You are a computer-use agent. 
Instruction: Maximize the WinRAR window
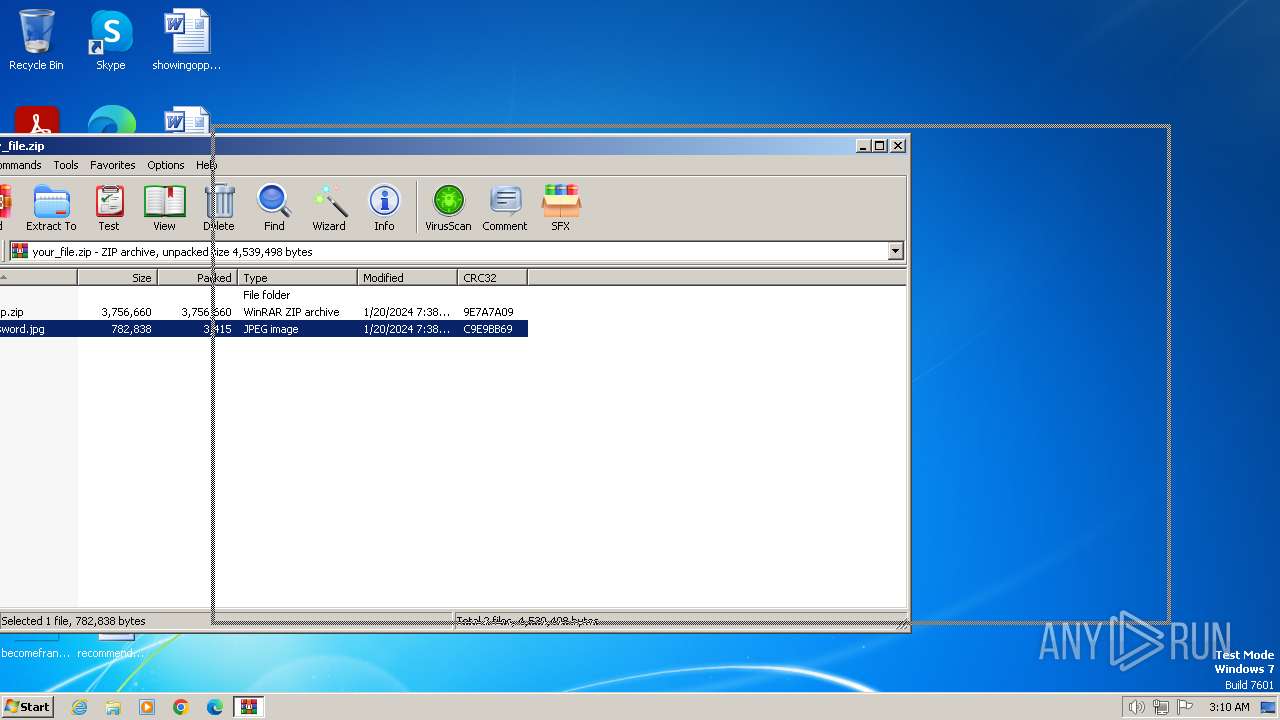click(880, 146)
